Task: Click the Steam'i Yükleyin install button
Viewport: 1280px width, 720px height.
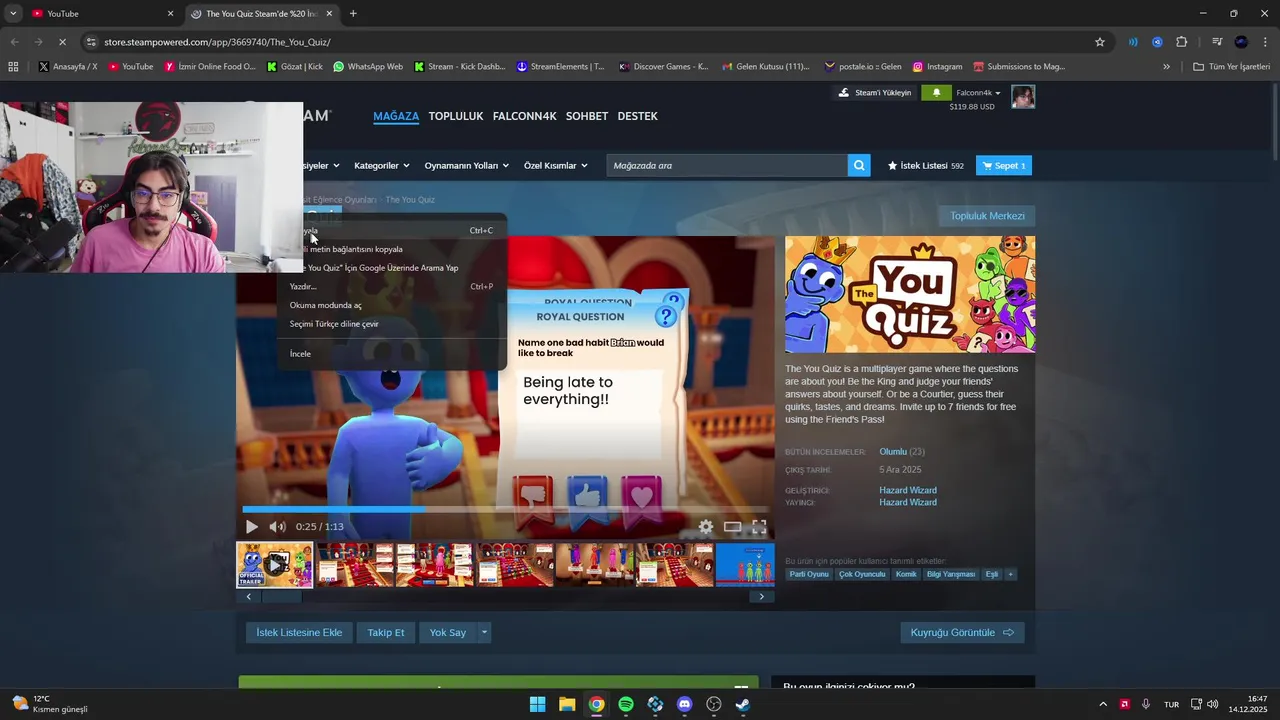Action: [875, 93]
